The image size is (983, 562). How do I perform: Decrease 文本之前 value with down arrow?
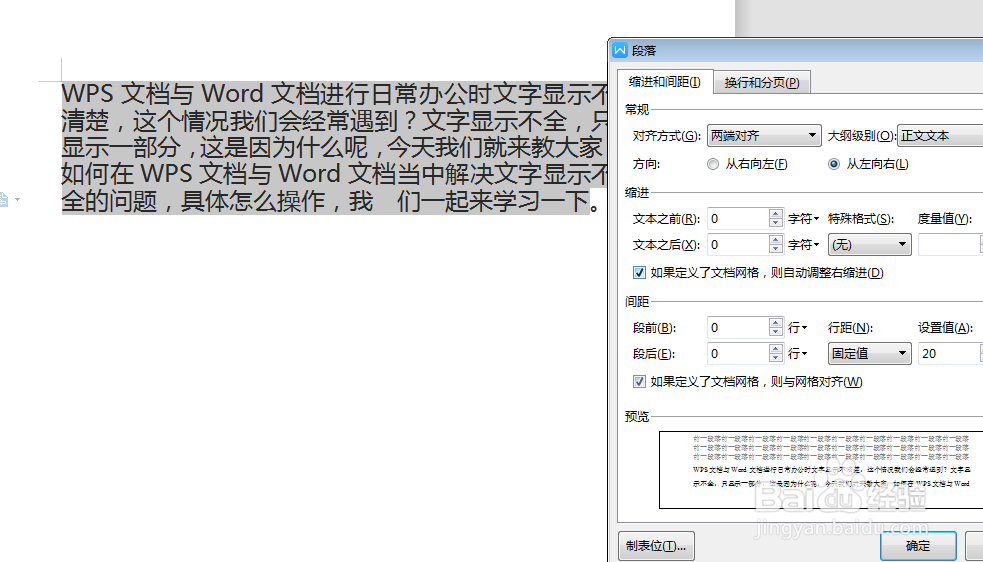point(775,223)
